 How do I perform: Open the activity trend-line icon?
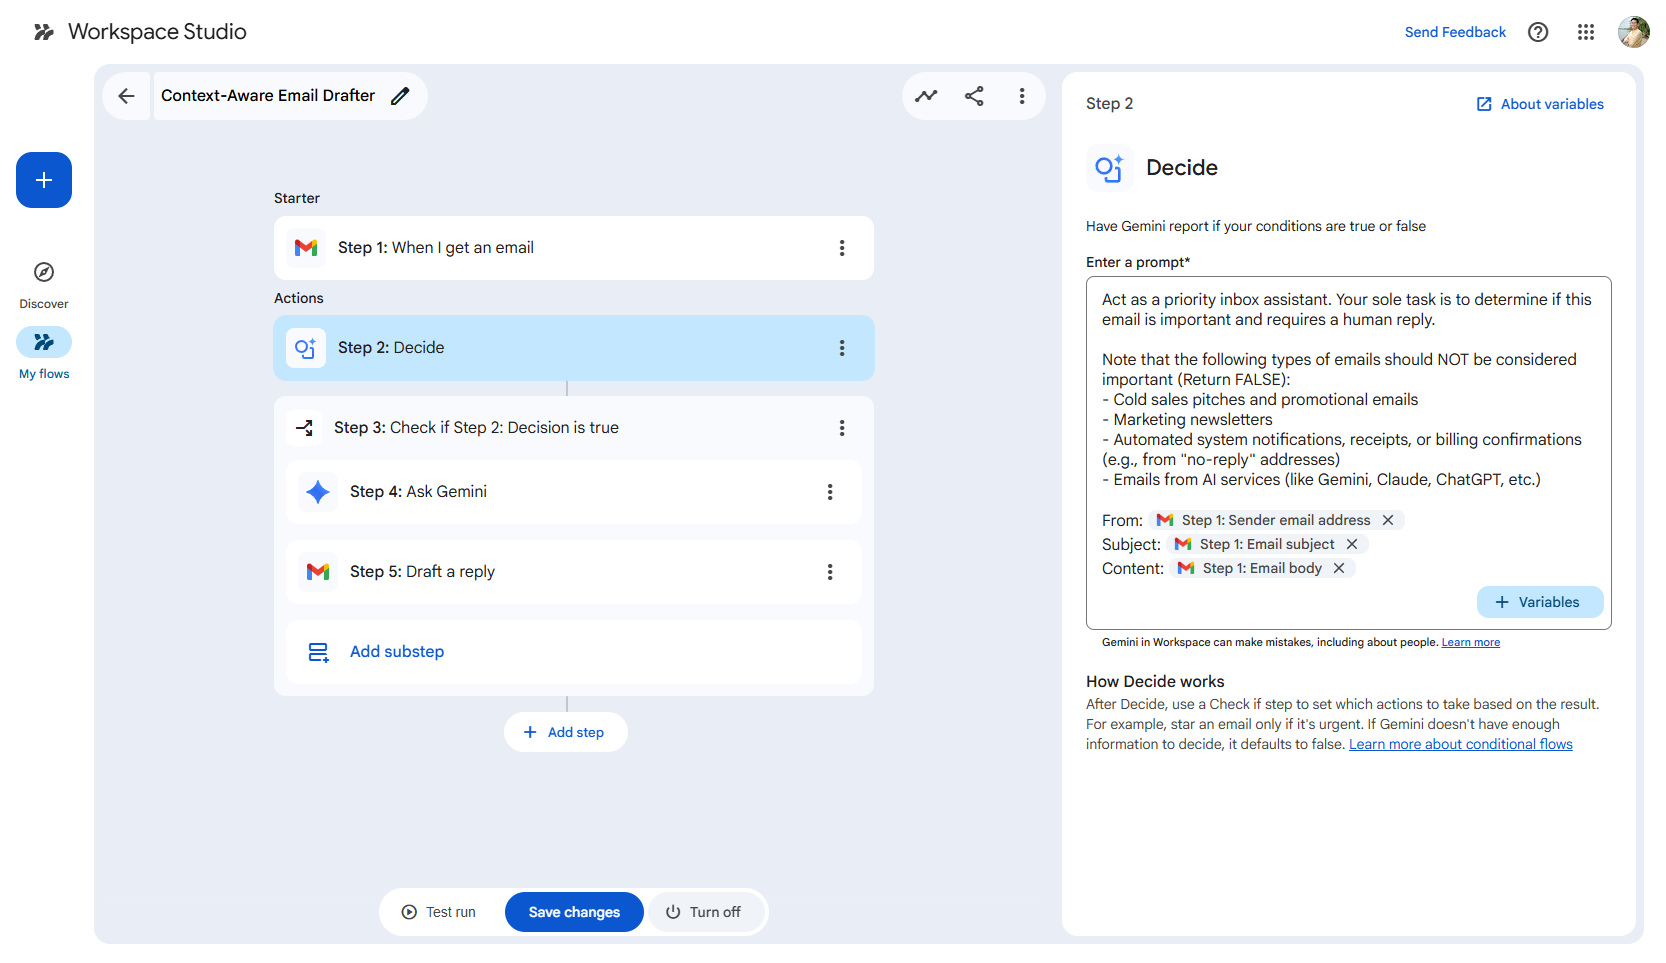(x=926, y=96)
